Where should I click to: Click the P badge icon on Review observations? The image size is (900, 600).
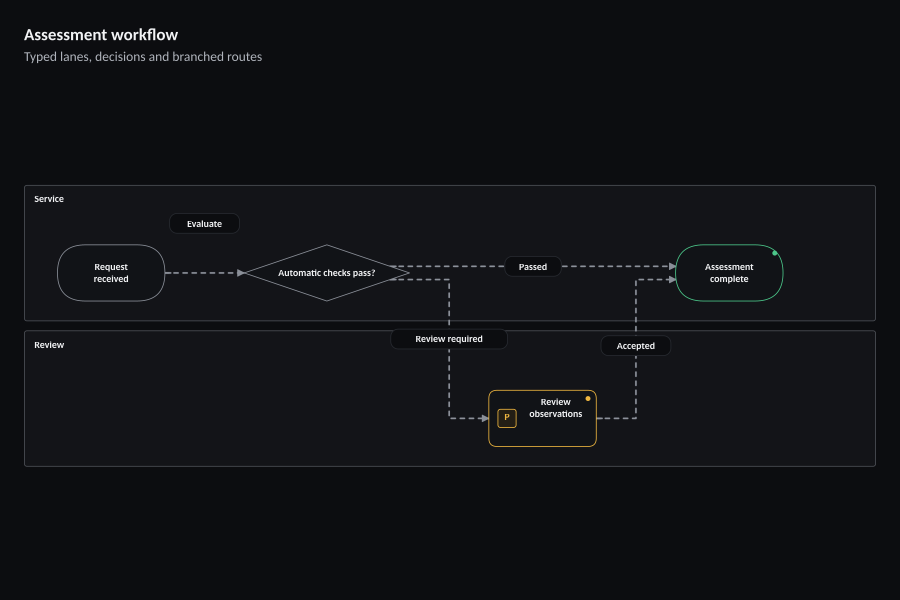point(507,418)
